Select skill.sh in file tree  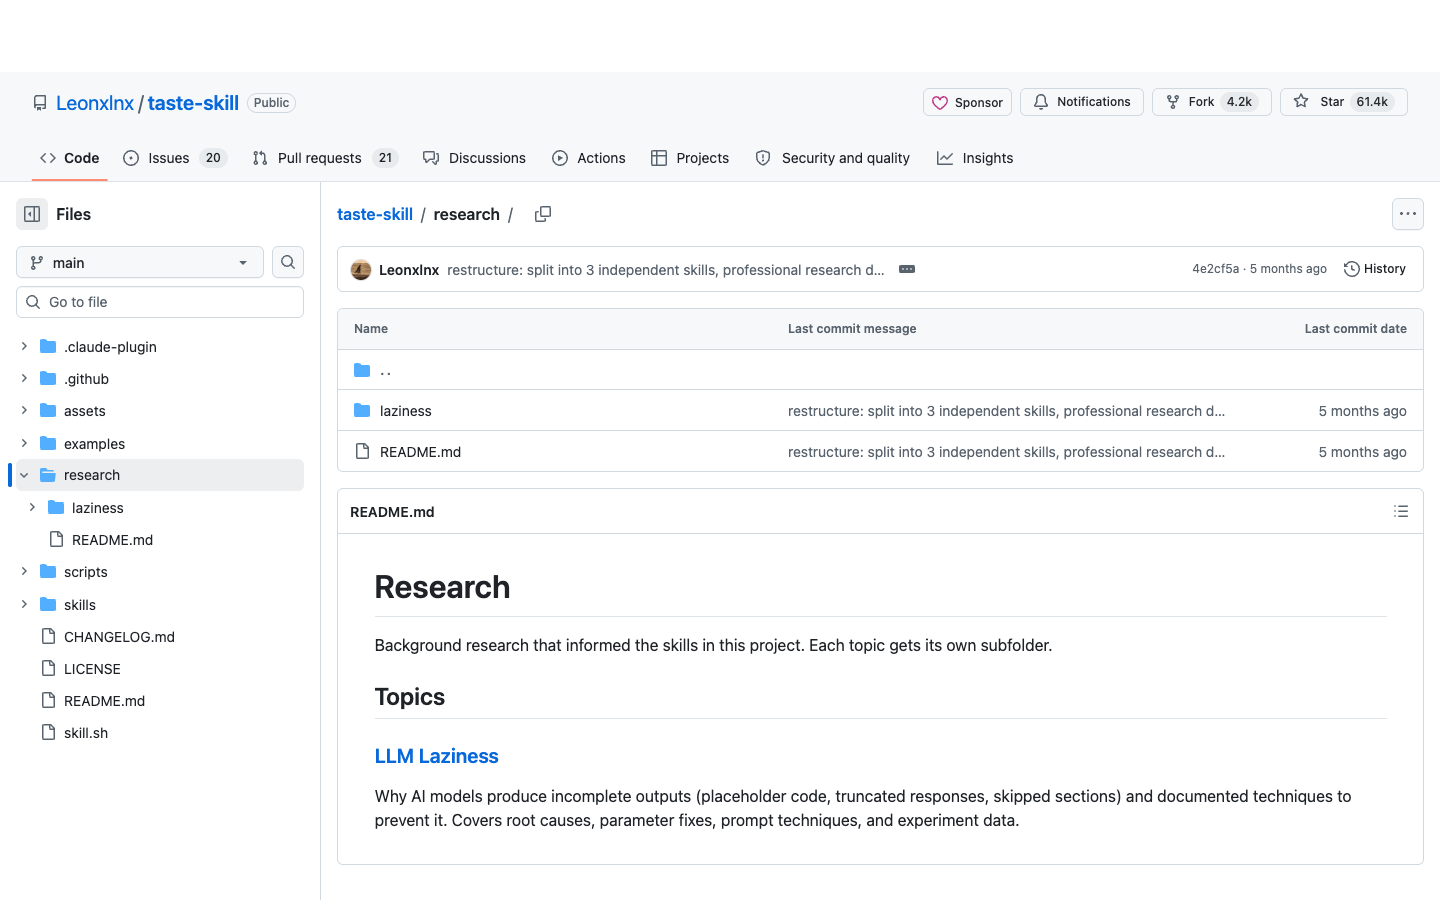click(86, 732)
